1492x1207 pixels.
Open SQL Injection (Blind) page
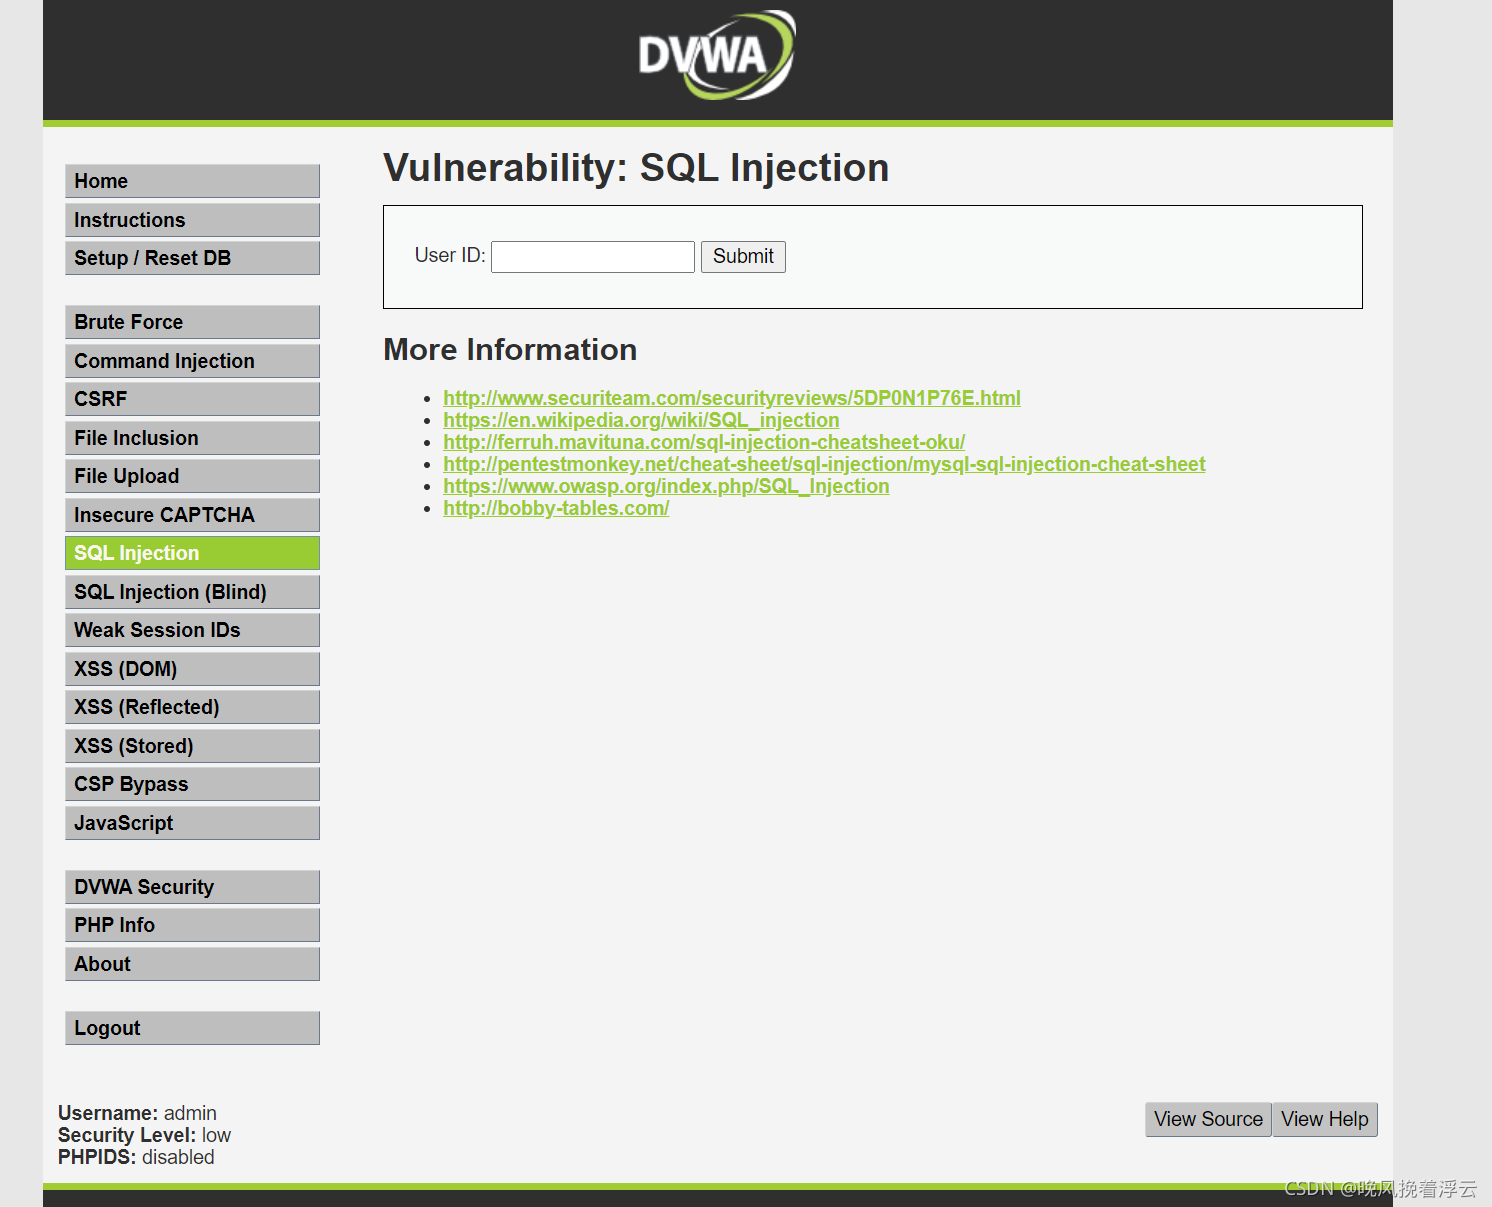click(x=192, y=592)
